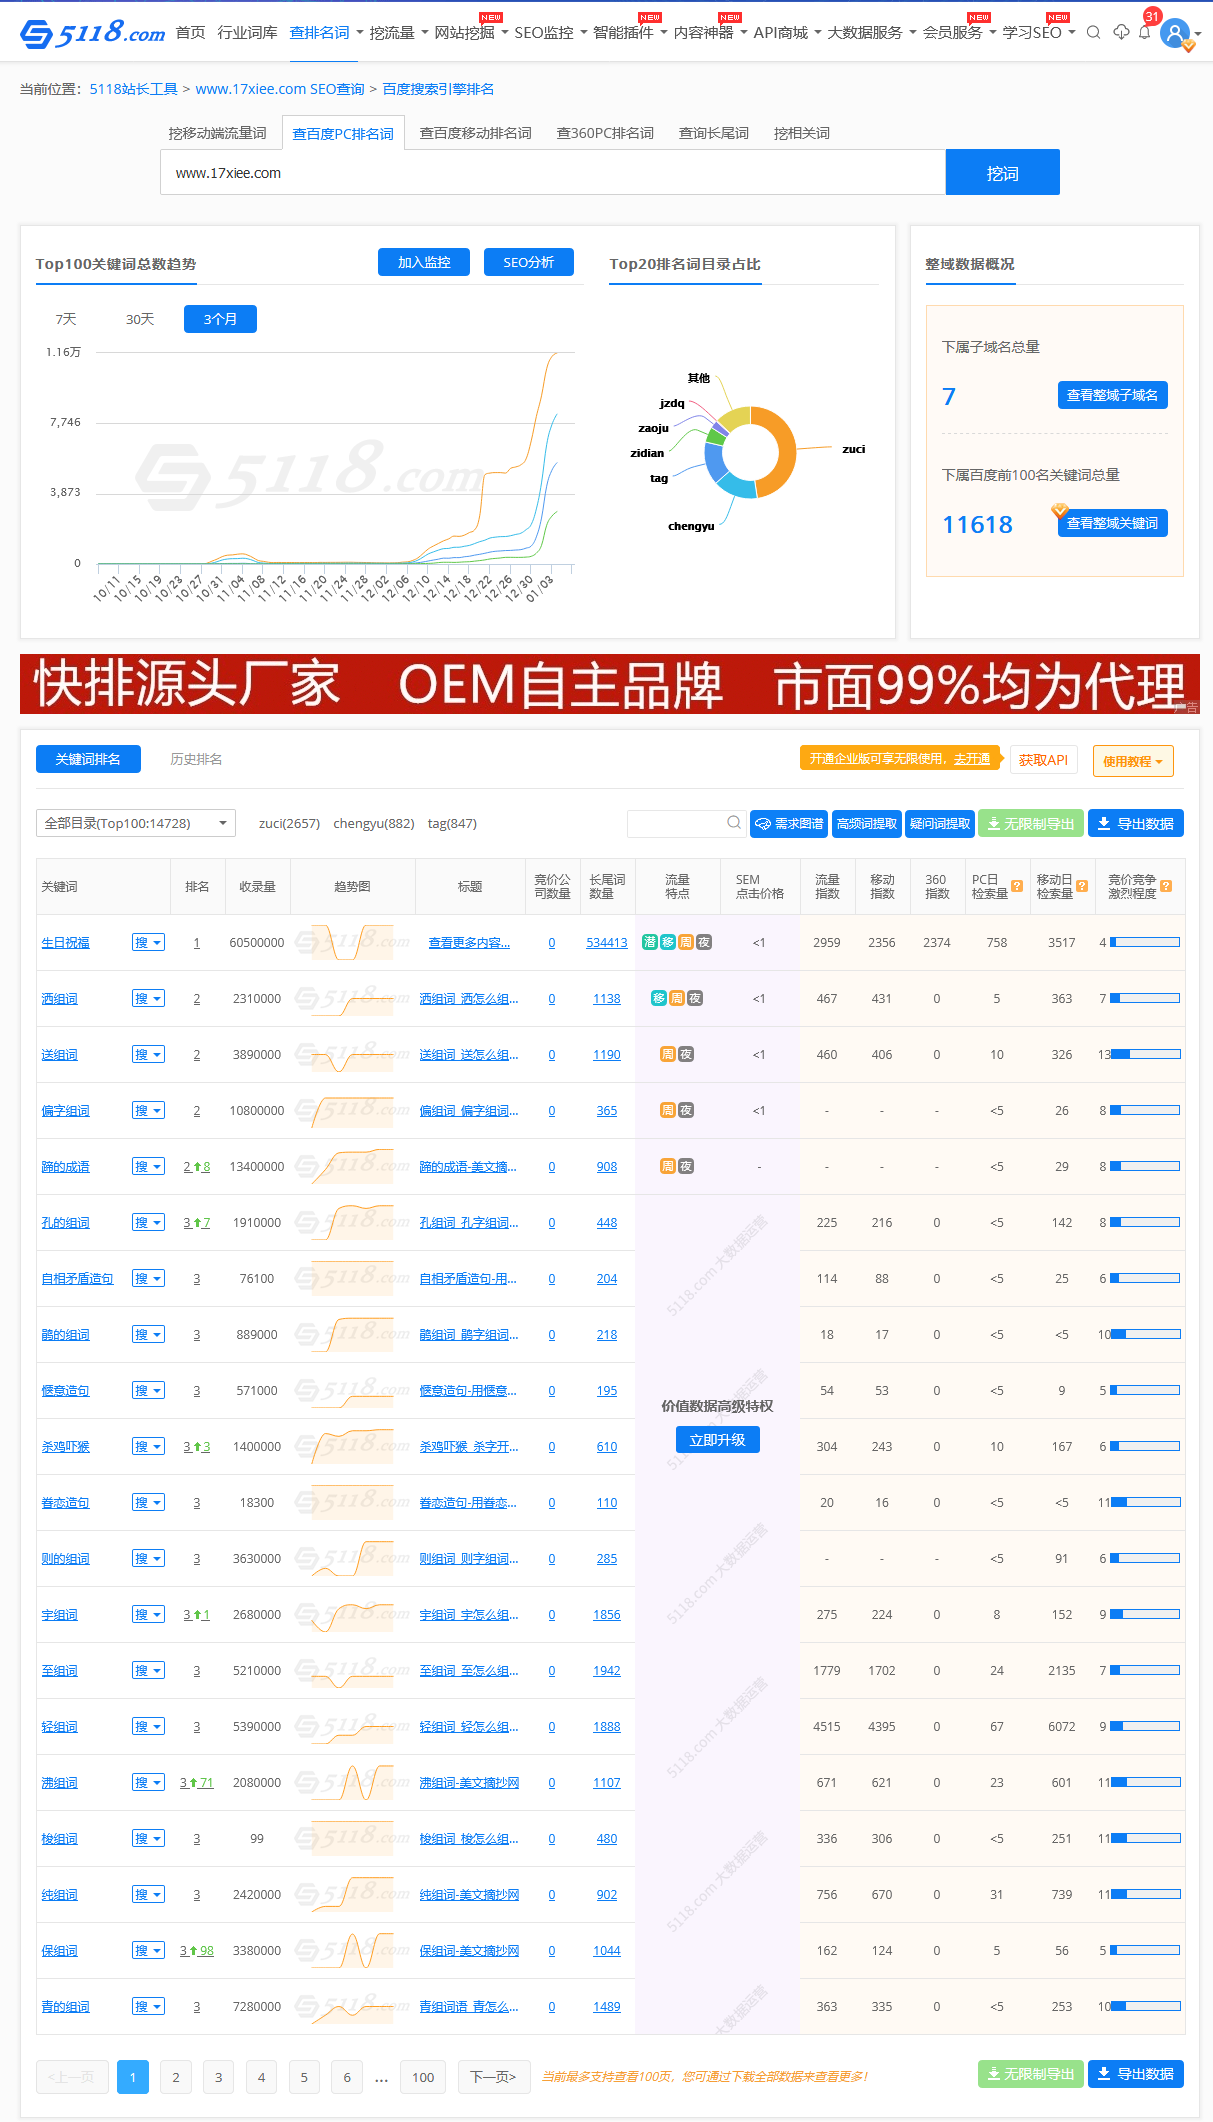Open trend chart thumbnail for 生日祝福

point(352,942)
